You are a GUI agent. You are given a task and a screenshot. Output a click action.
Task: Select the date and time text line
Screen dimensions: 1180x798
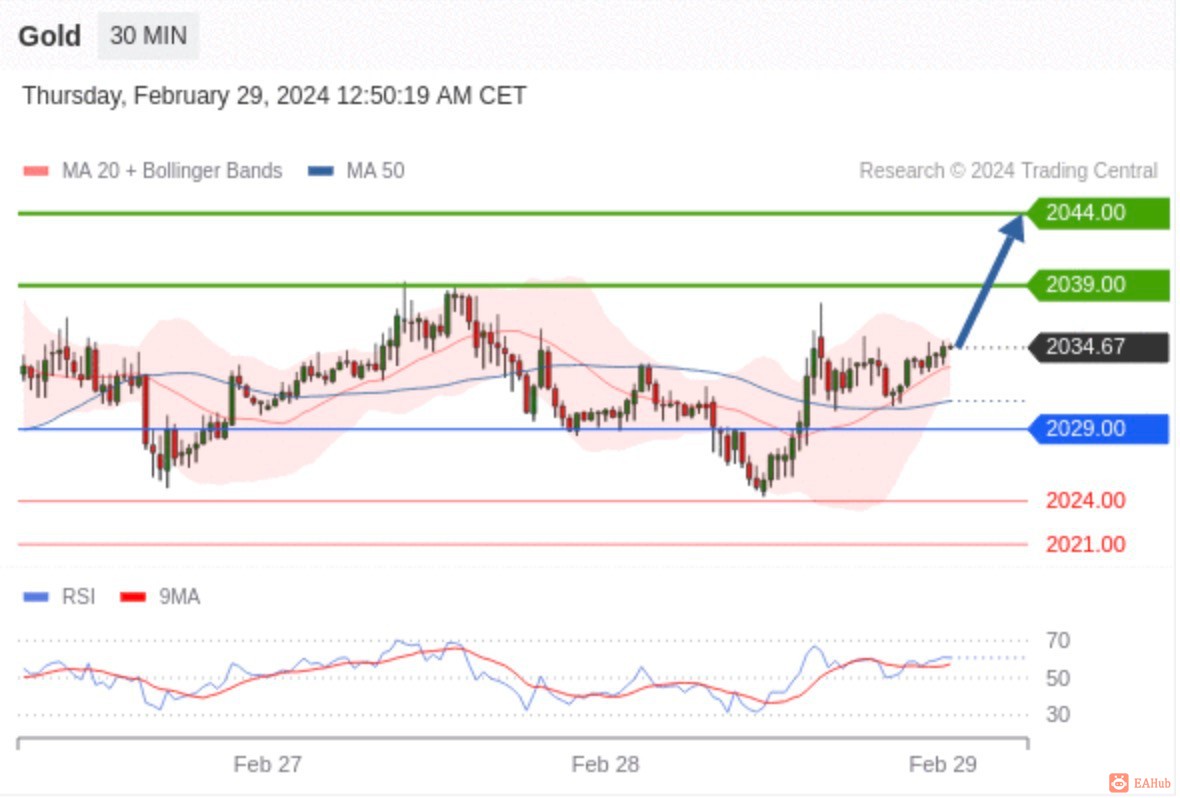(x=274, y=96)
